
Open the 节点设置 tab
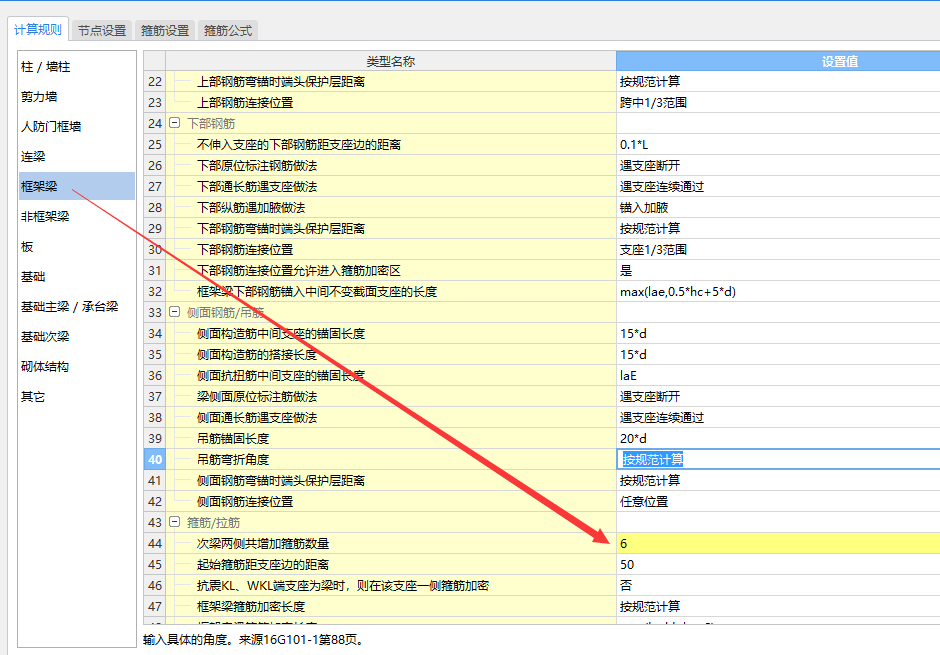click(102, 31)
